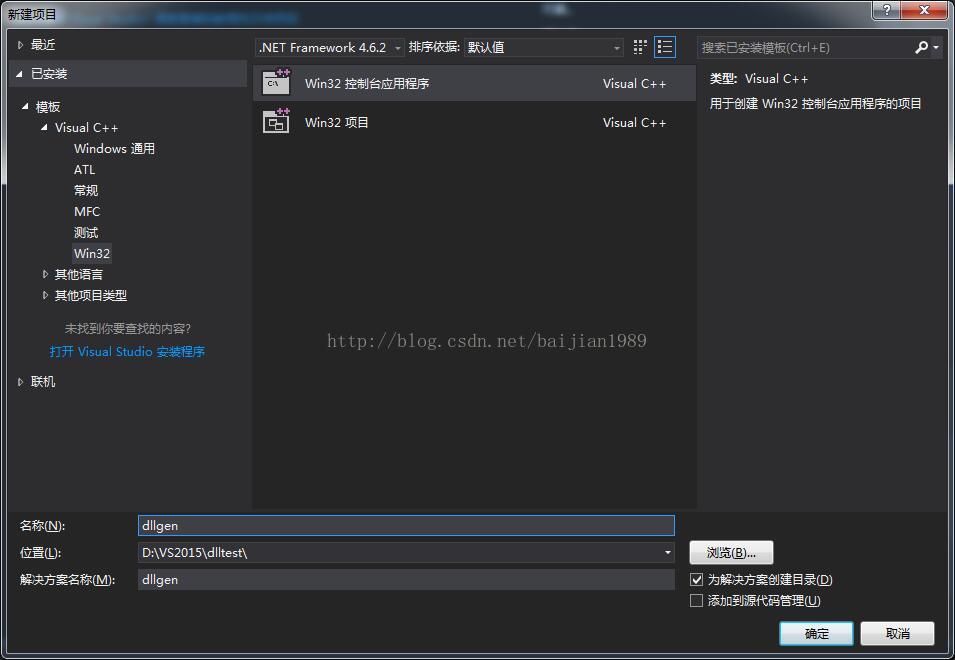Expand the 其他语言 node

coord(45,275)
